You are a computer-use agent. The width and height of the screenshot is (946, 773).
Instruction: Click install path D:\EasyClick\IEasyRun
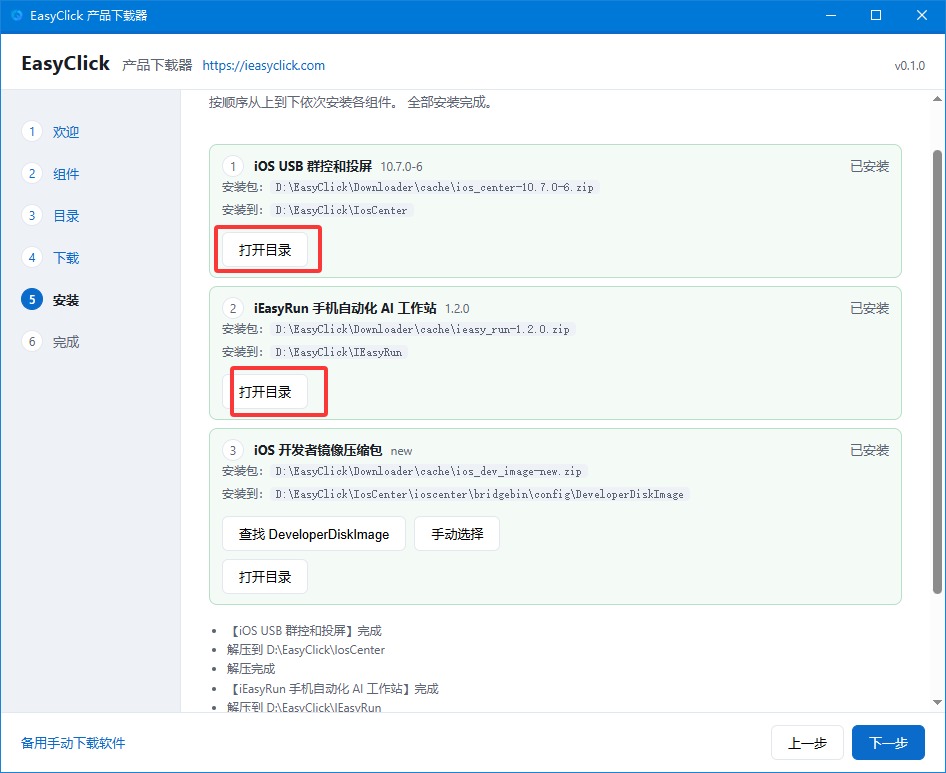(x=338, y=352)
